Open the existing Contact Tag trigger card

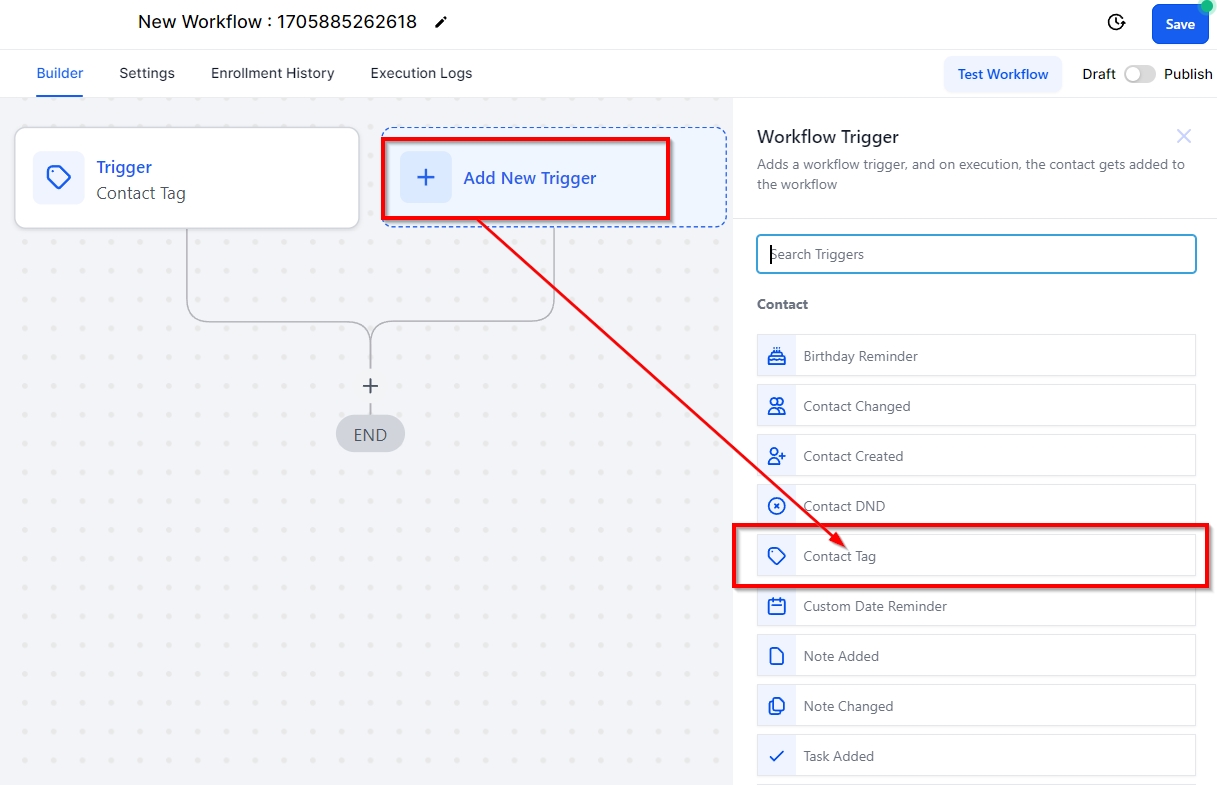click(x=187, y=178)
